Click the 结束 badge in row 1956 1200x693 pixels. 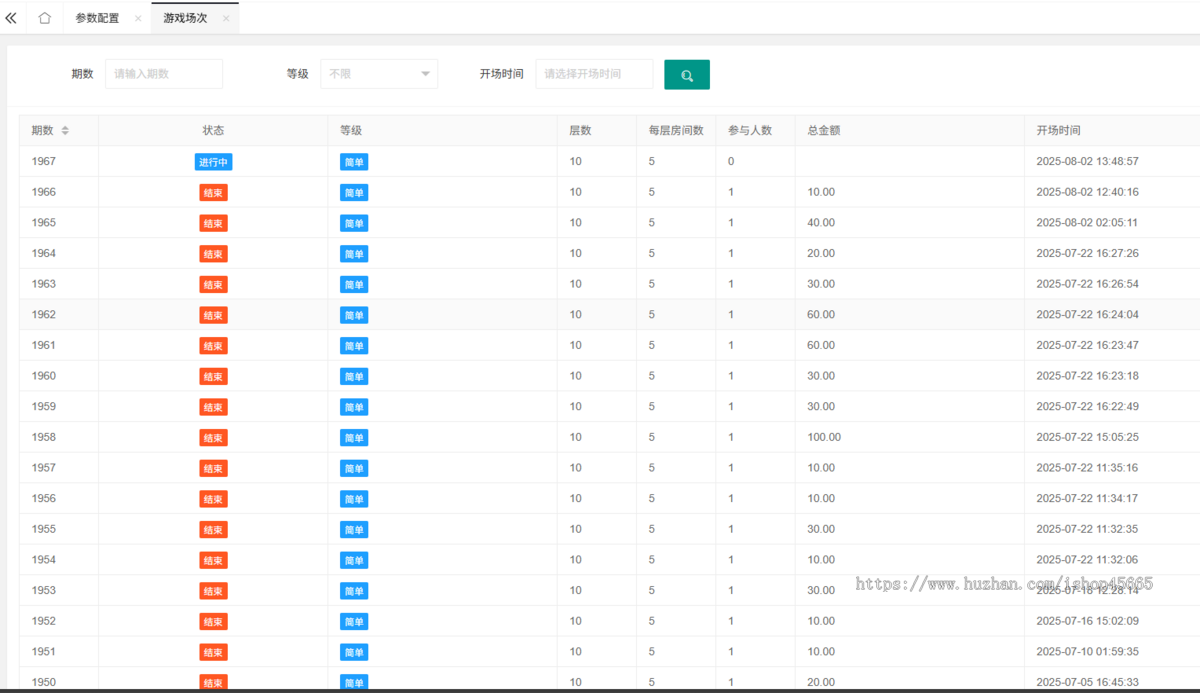pyautogui.click(x=213, y=499)
